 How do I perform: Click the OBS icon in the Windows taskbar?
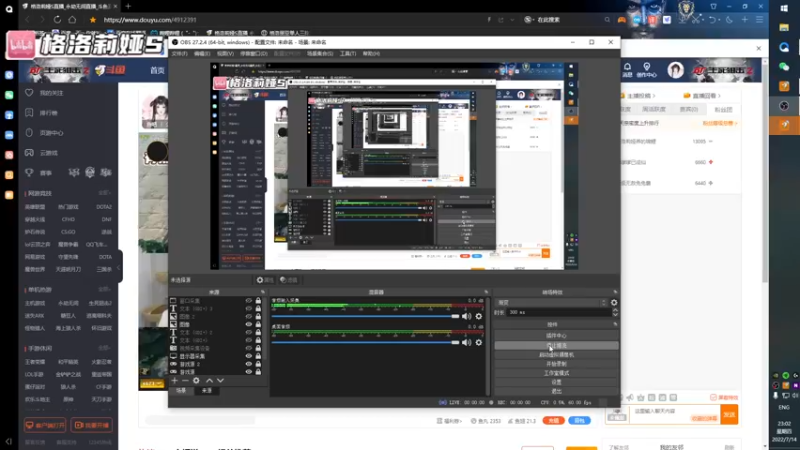784,106
